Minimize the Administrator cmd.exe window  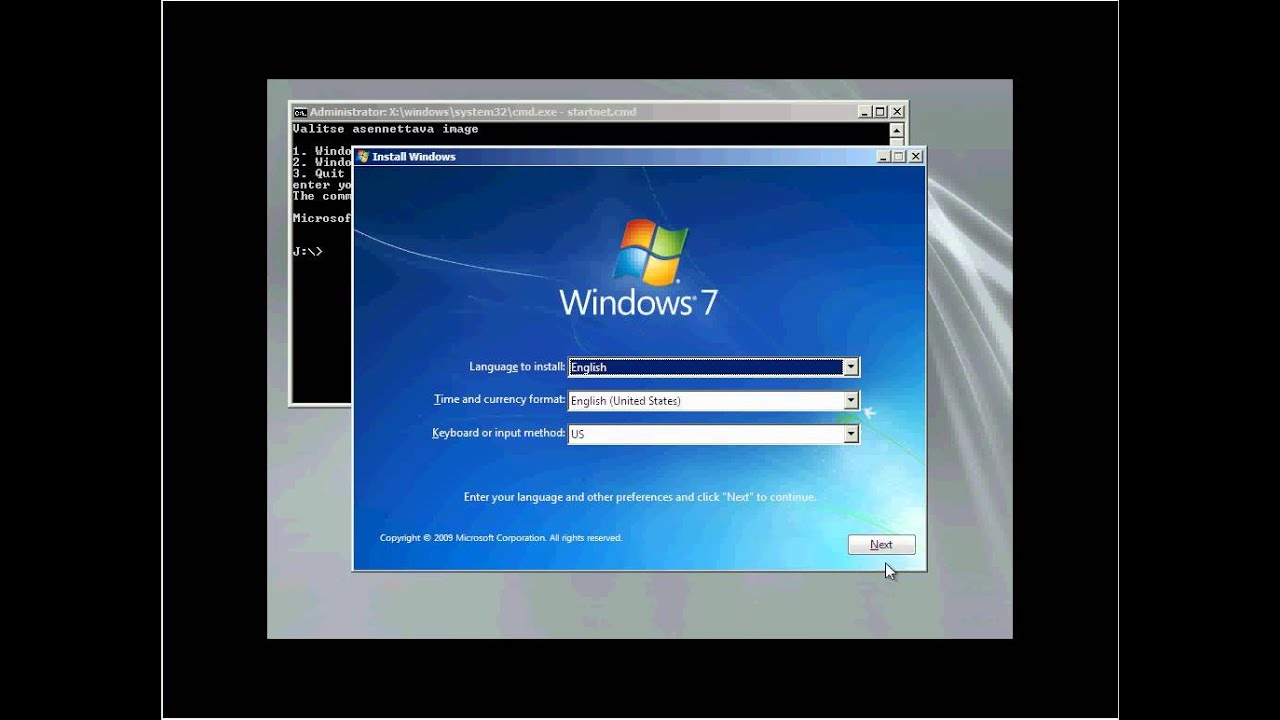[864, 112]
